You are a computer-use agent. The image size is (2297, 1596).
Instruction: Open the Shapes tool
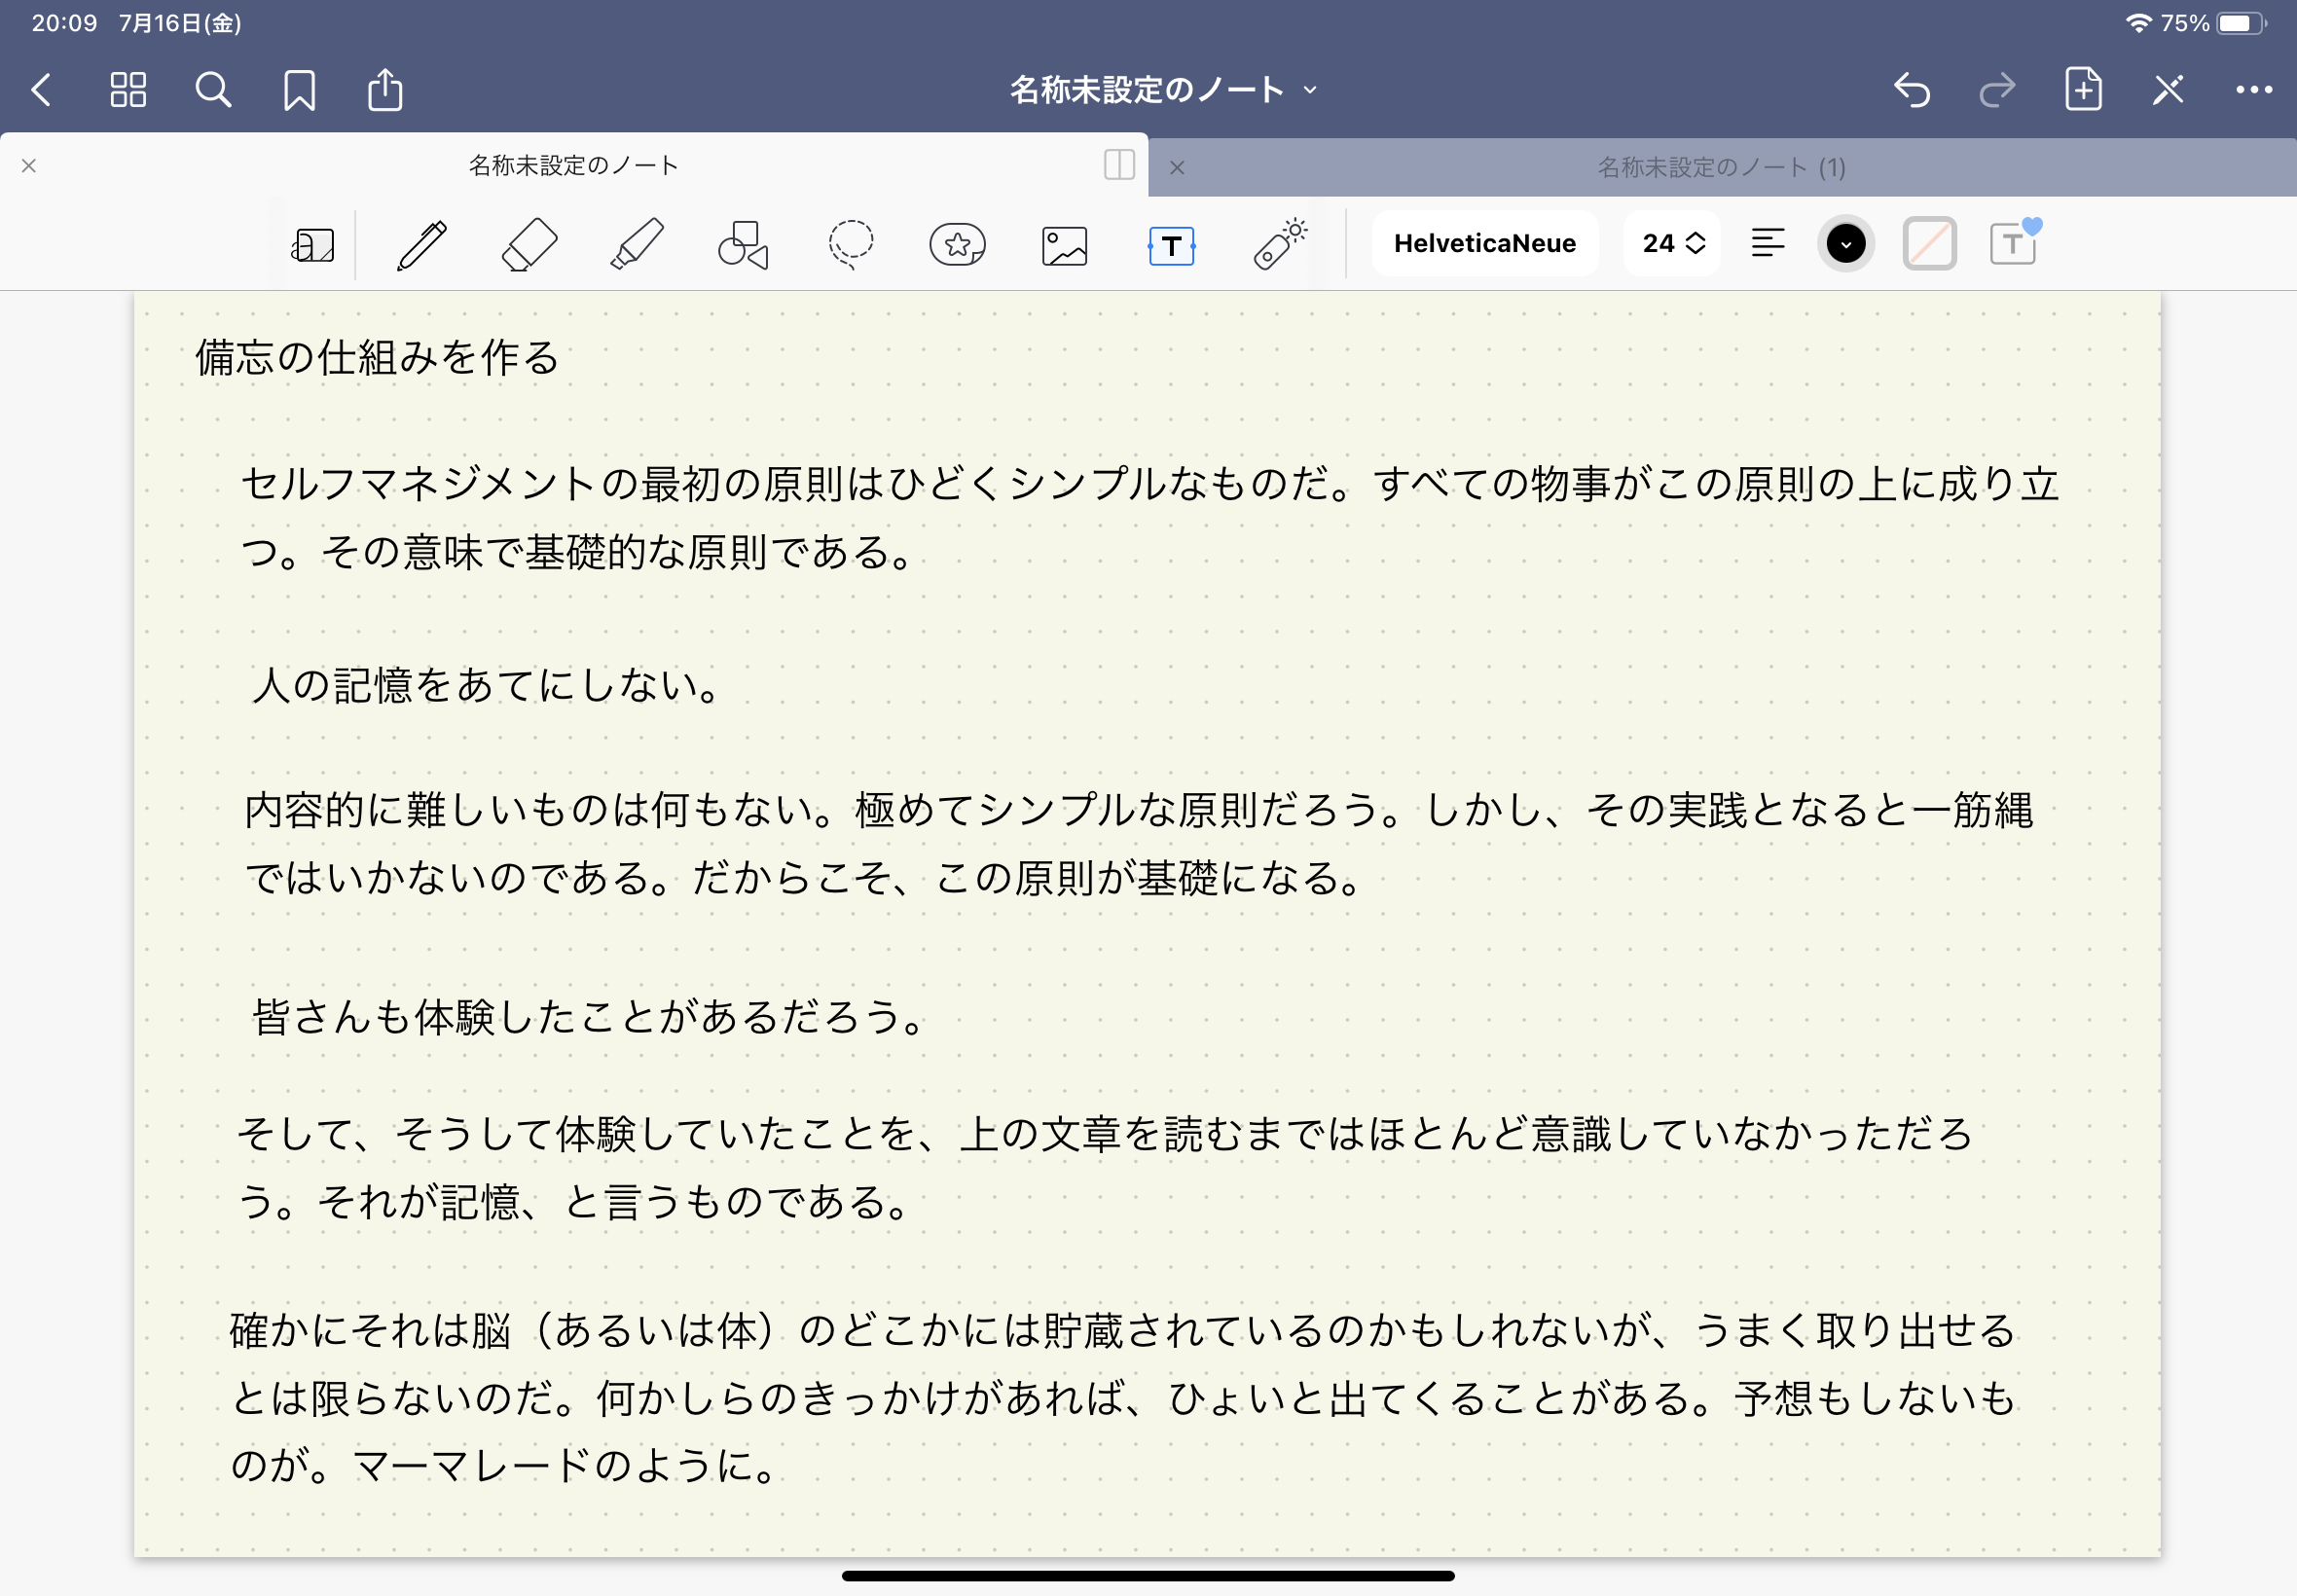744,243
